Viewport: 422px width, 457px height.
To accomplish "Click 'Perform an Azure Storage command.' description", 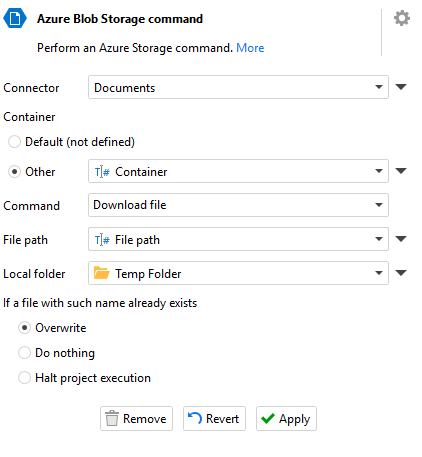I will pos(135,48).
